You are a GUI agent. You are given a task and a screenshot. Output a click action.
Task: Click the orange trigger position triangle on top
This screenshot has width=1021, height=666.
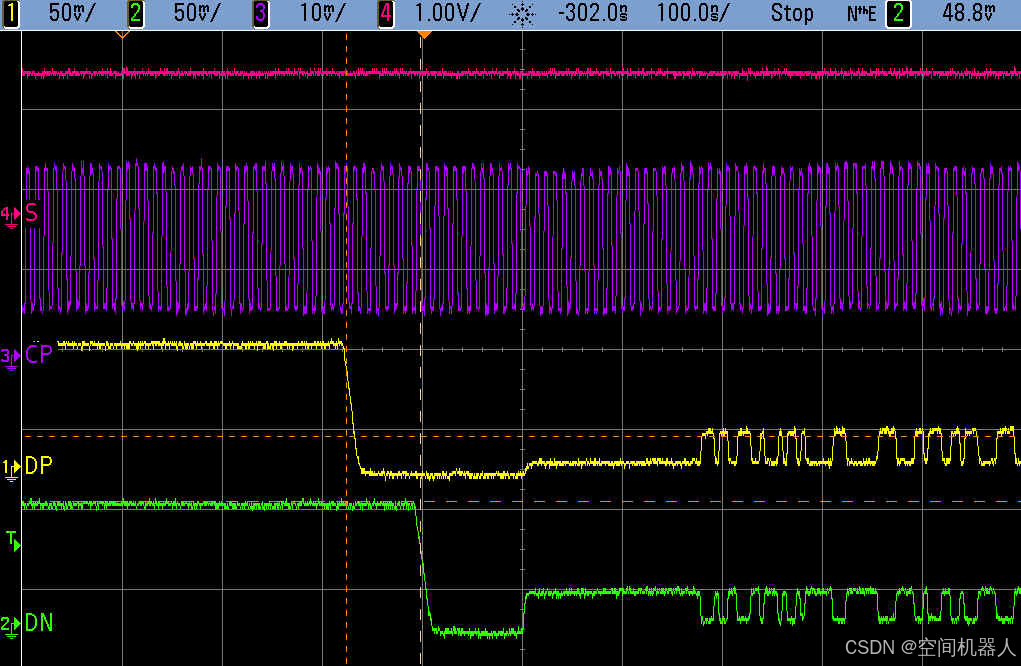(424, 33)
